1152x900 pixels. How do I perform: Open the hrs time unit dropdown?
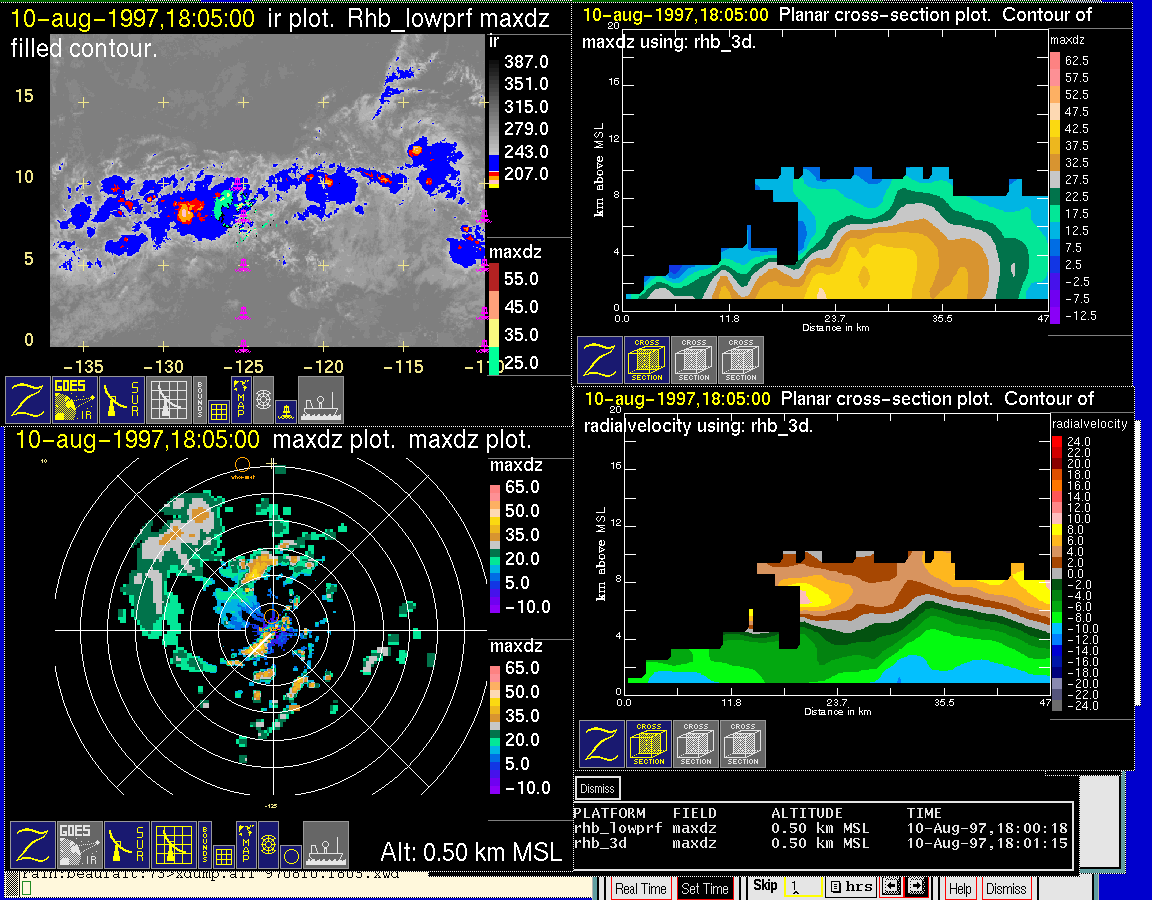point(852,887)
